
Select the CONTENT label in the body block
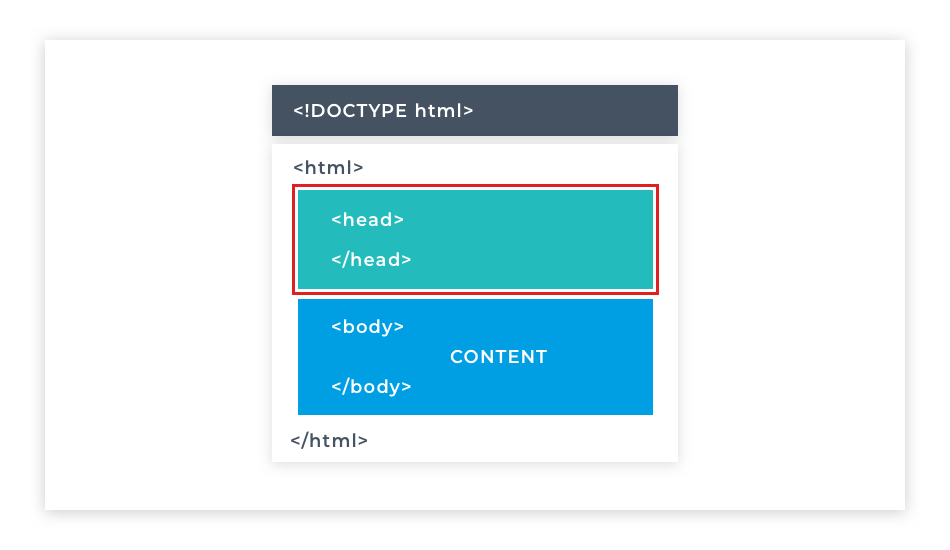point(499,357)
